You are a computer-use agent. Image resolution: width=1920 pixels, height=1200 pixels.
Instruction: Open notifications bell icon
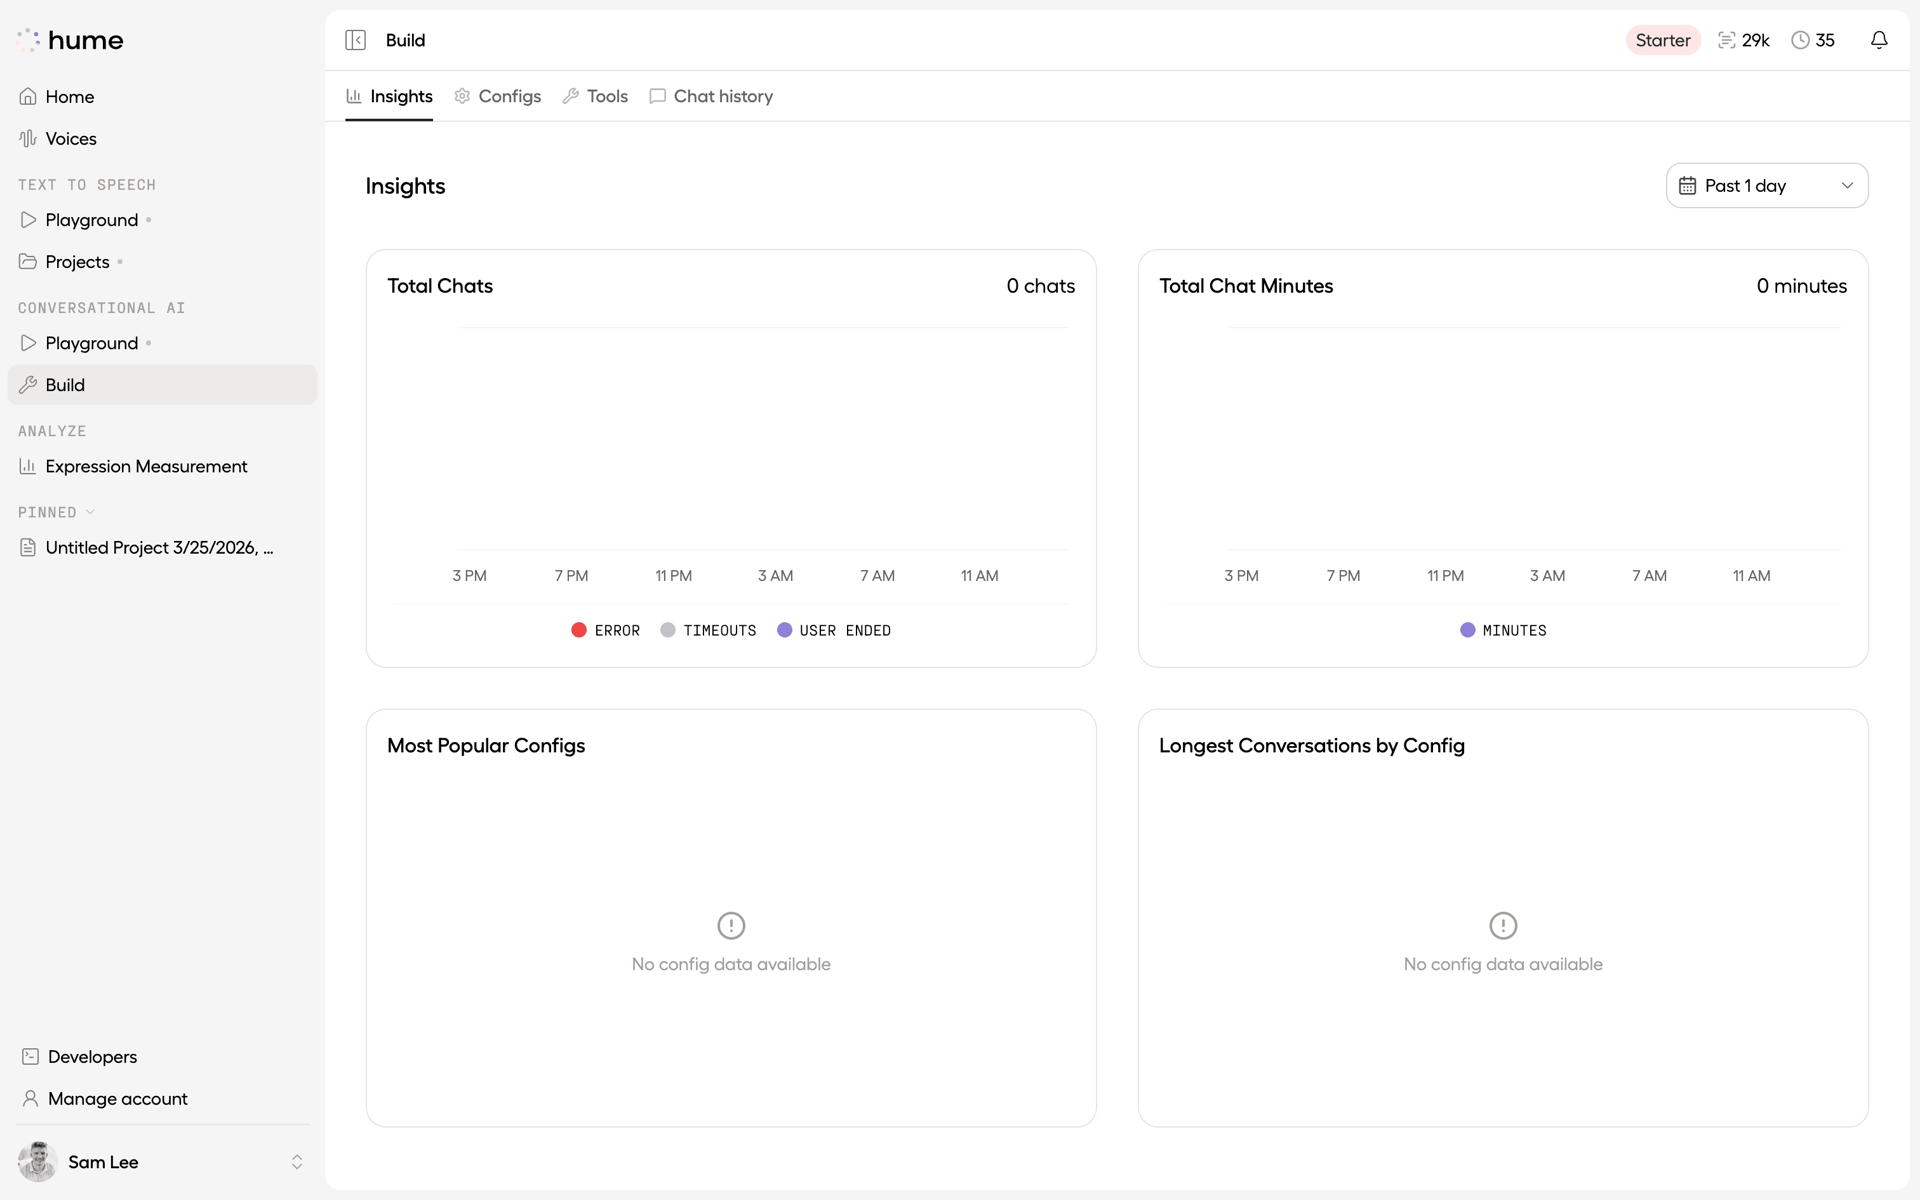point(1879,40)
